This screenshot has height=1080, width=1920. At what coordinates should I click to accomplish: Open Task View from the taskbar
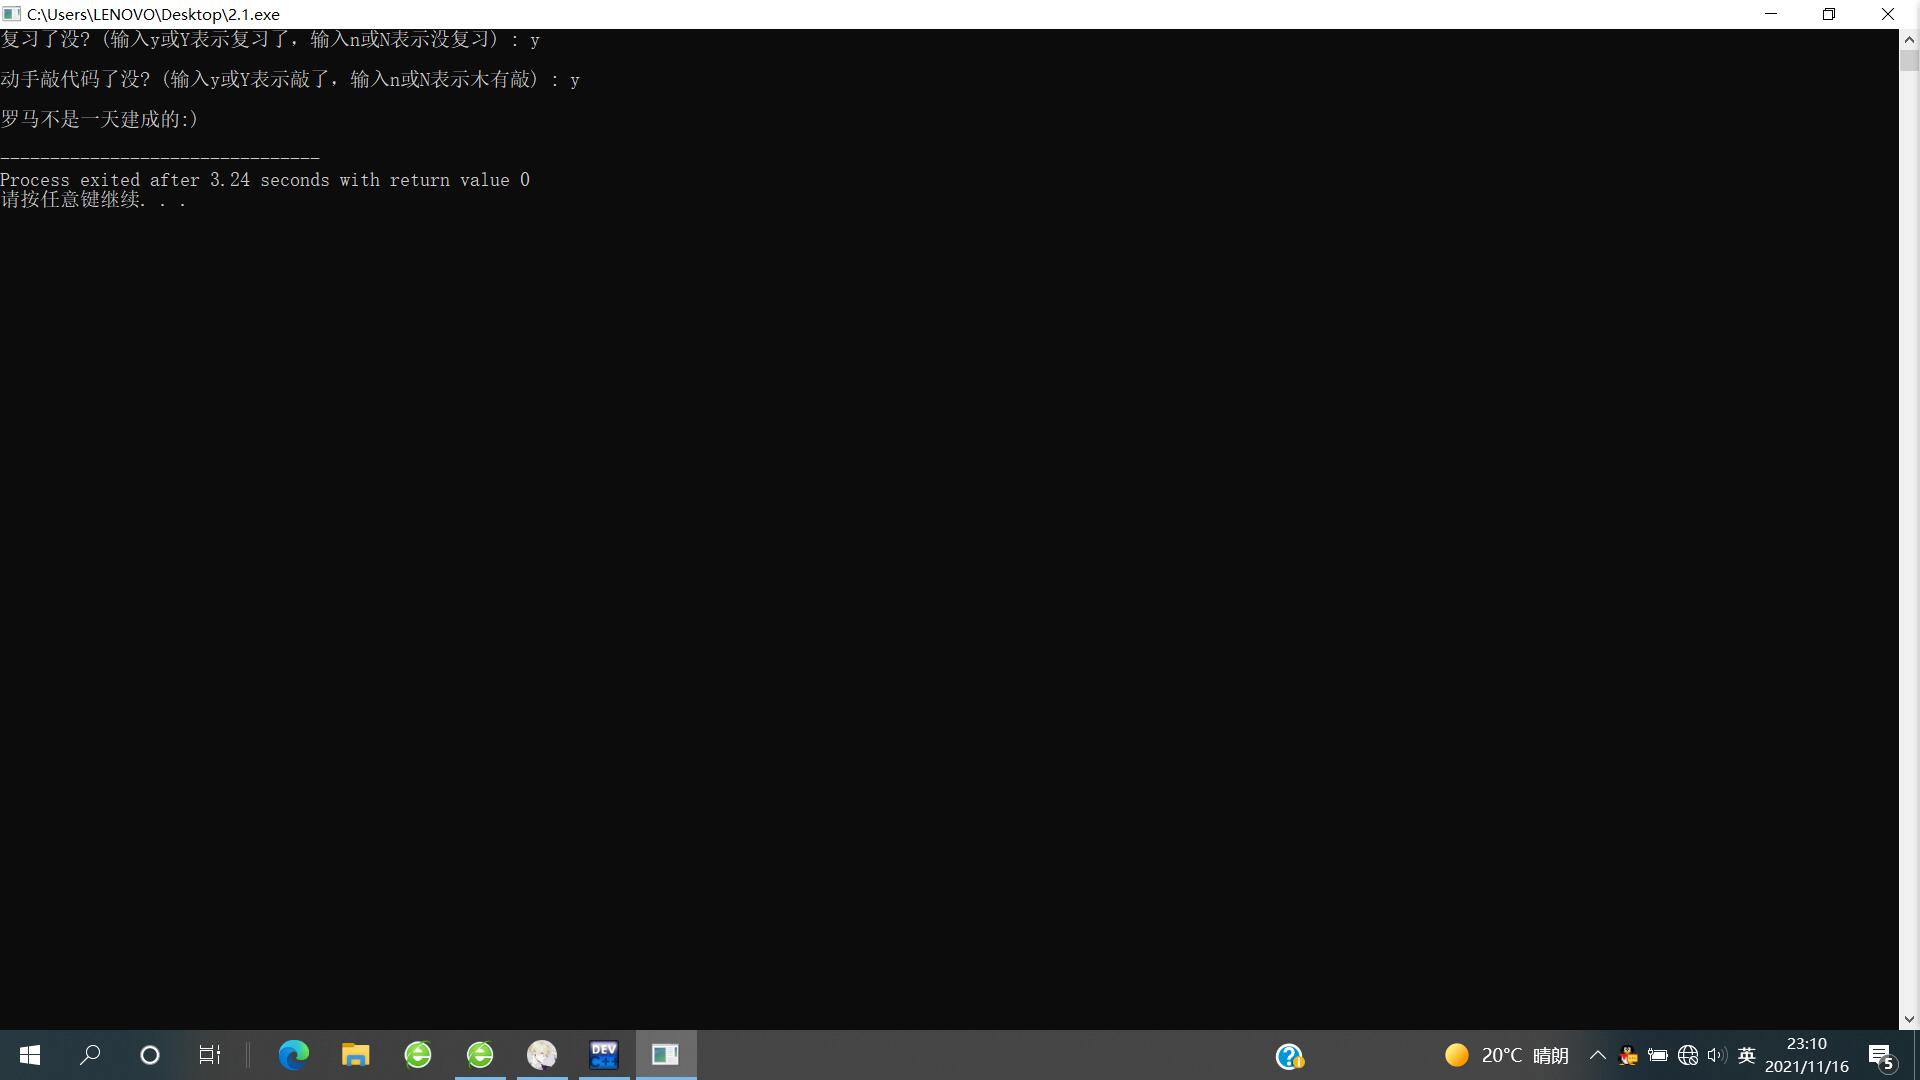209,1055
